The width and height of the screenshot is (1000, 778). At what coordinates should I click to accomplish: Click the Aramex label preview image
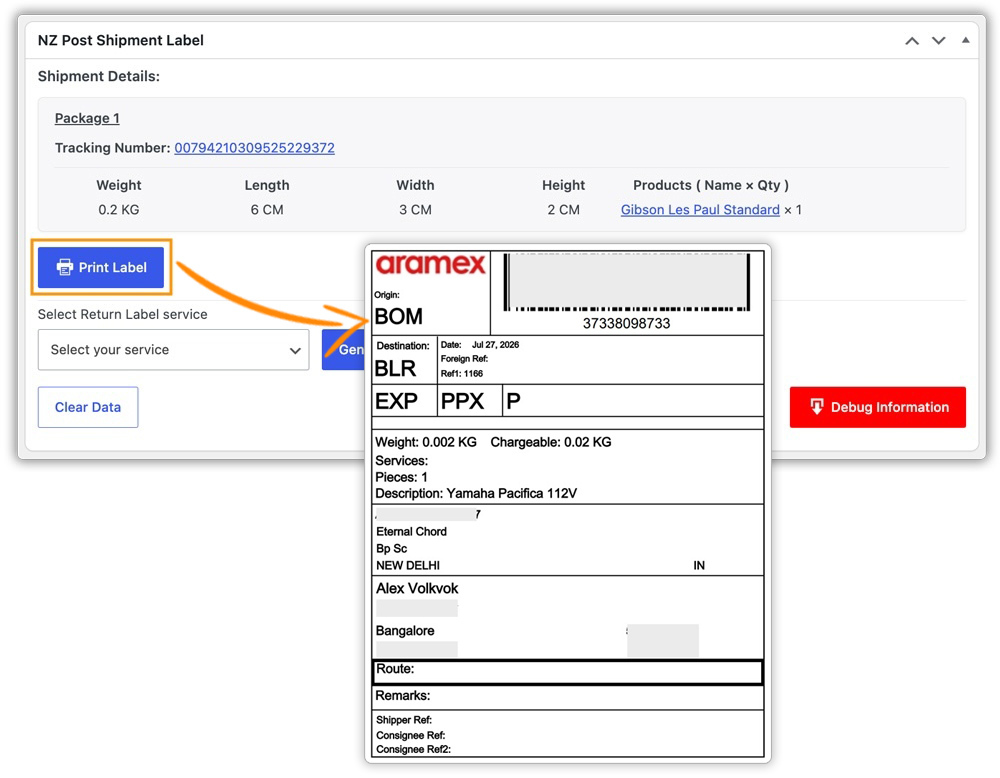pos(568,504)
